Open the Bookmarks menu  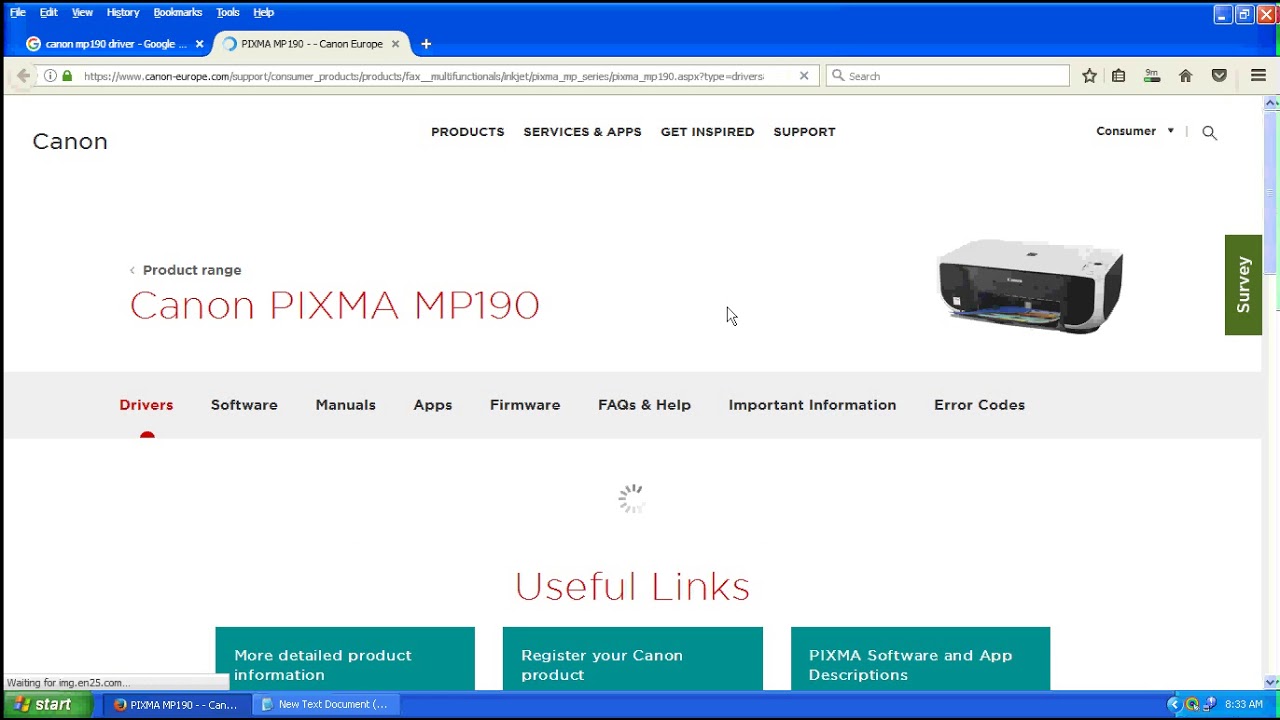(x=177, y=12)
